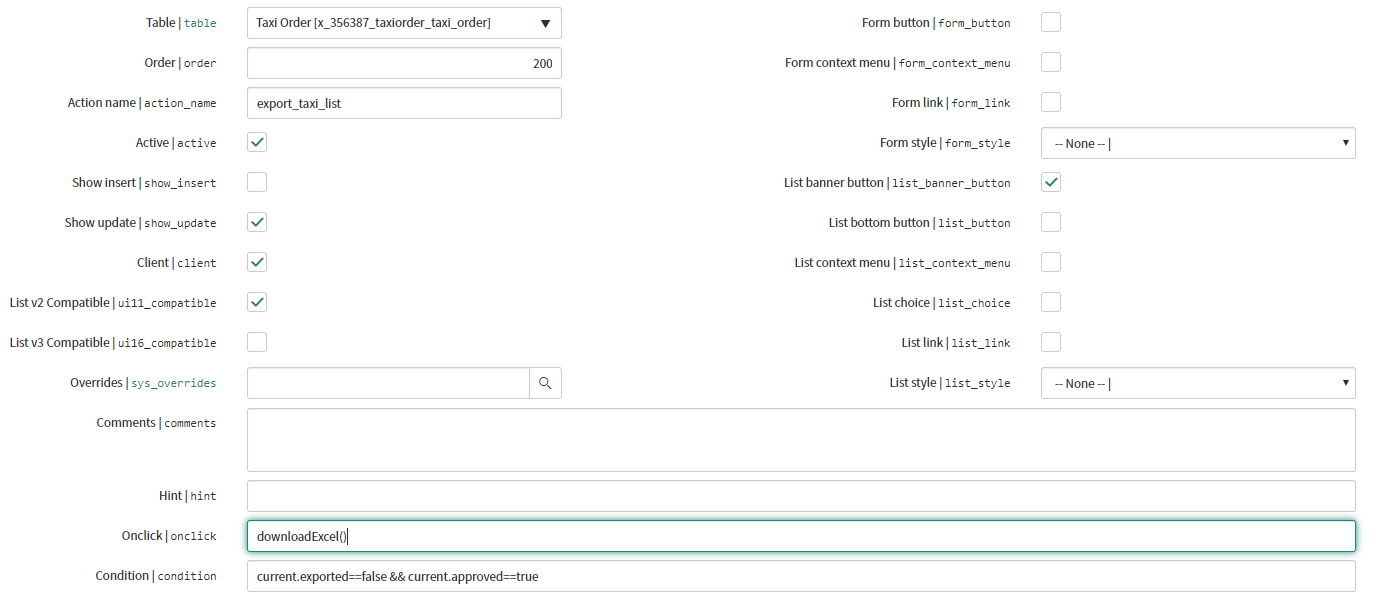
Task: Uncheck the Client checkbox
Action: (257, 262)
